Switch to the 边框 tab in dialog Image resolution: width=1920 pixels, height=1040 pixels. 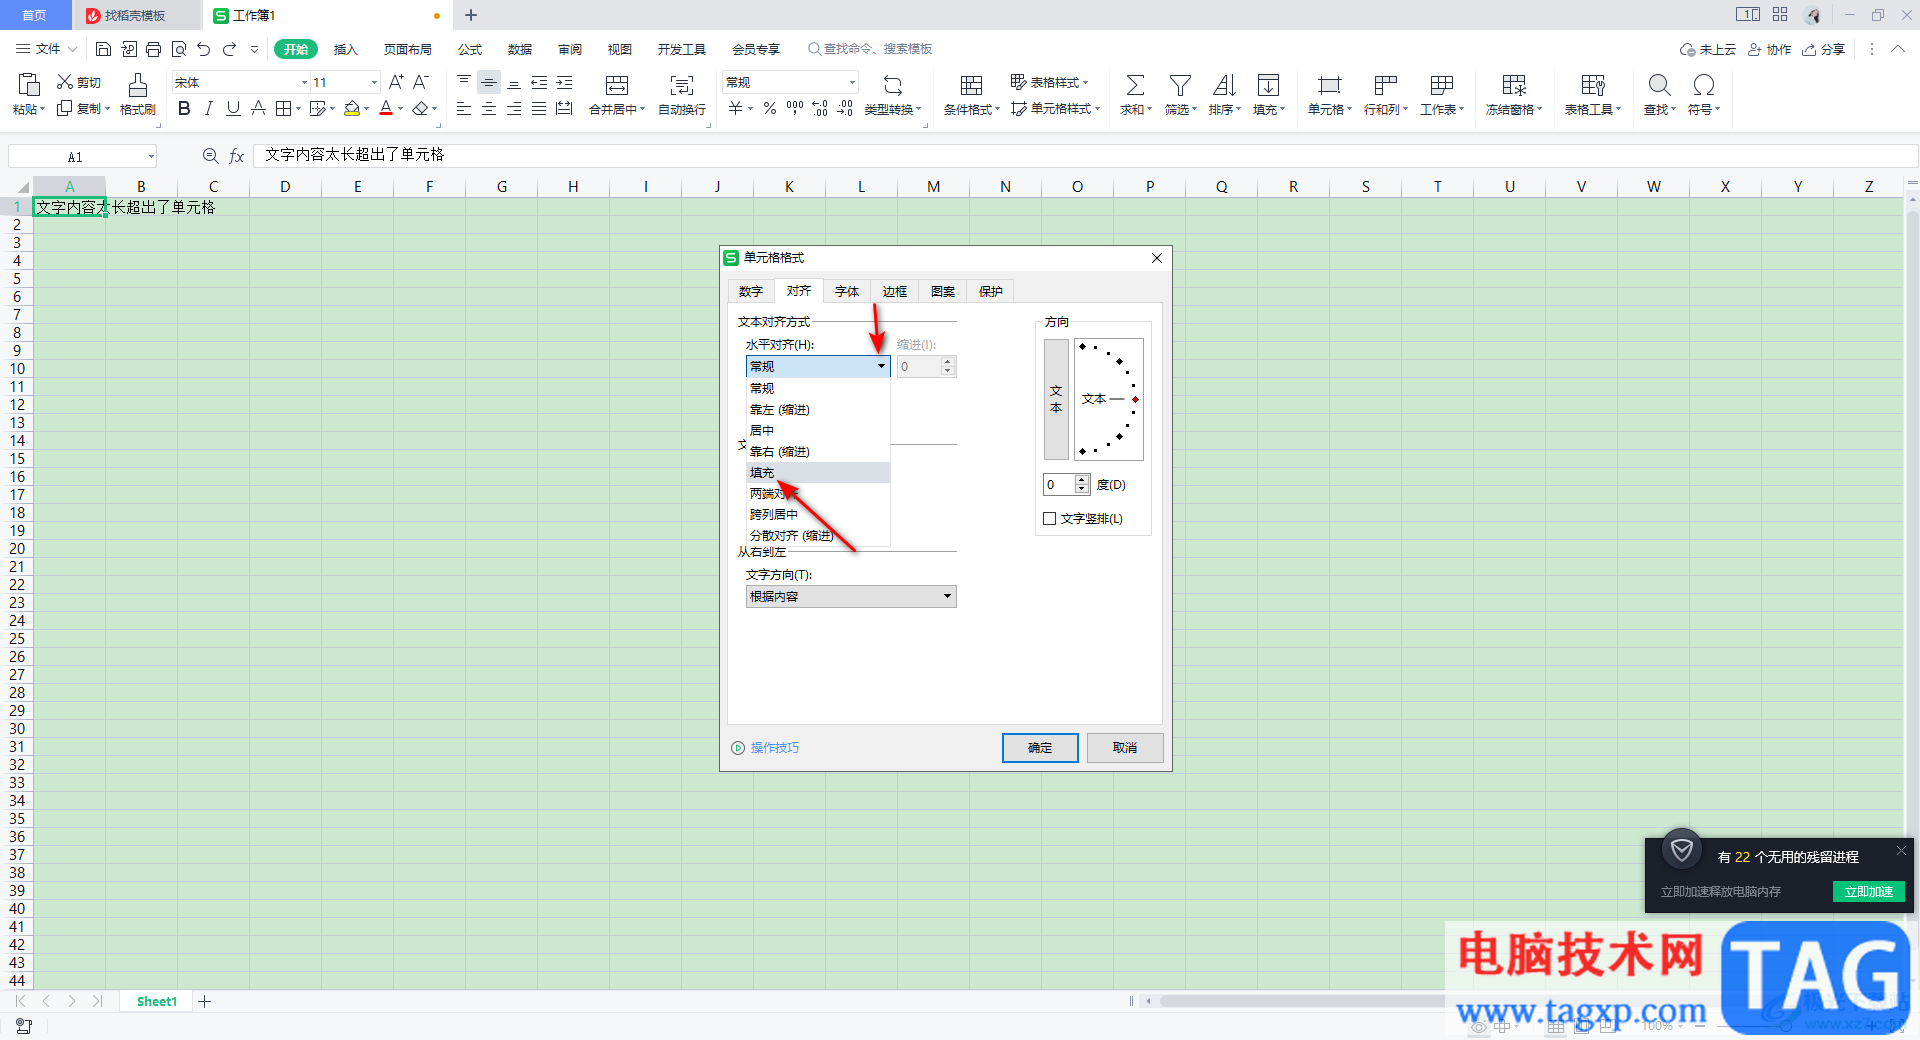895,291
